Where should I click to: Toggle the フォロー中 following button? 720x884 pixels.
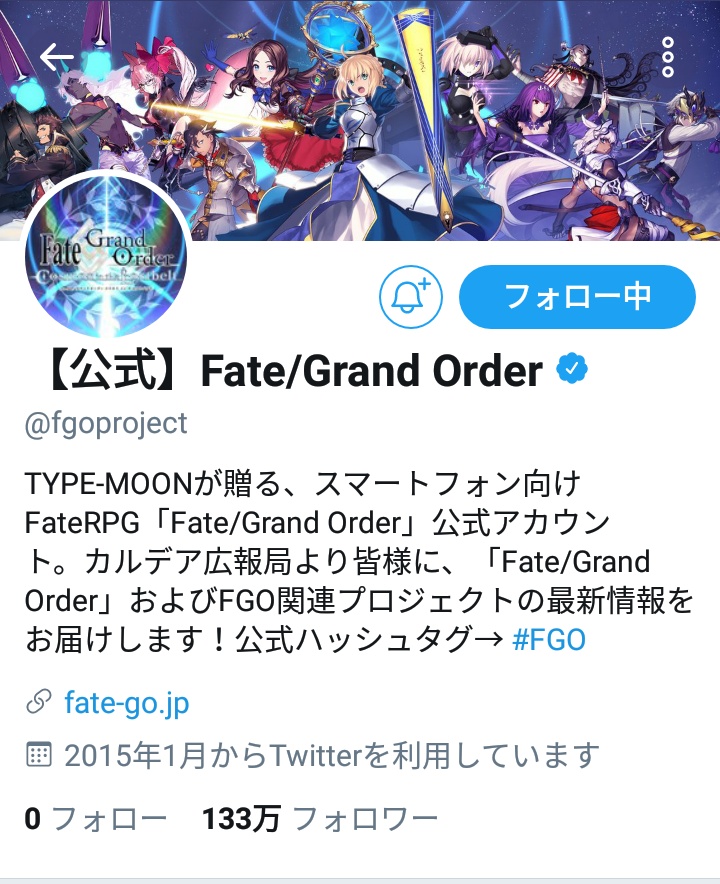click(x=577, y=297)
